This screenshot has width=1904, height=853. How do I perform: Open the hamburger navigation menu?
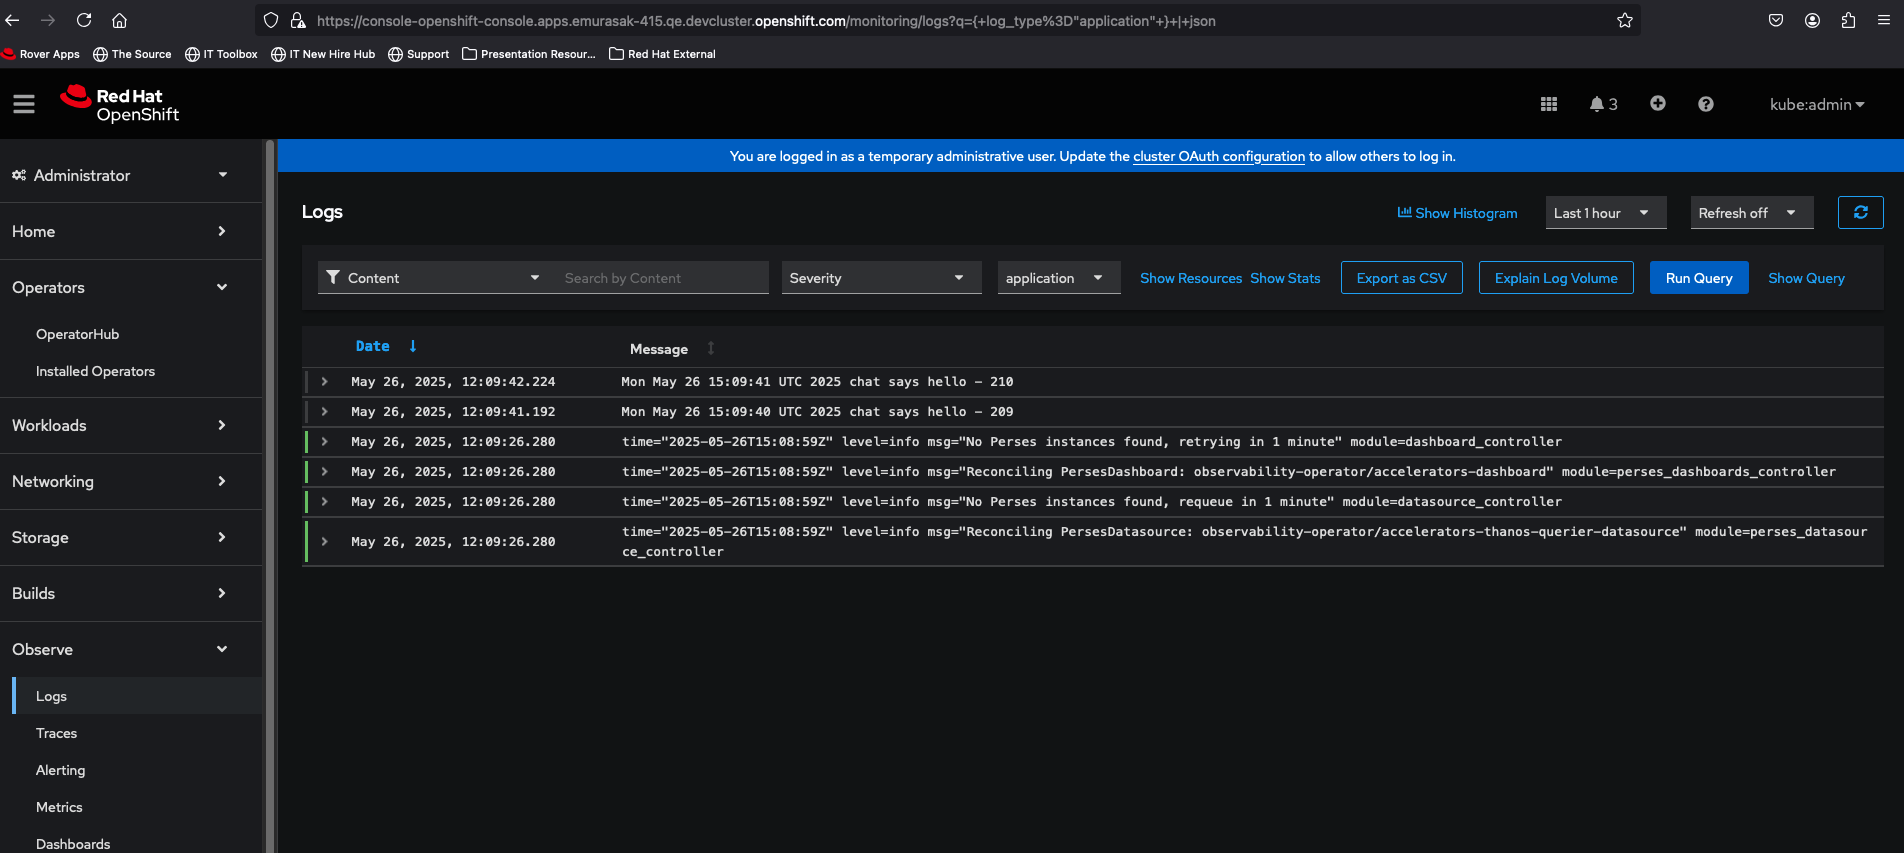pyautogui.click(x=24, y=104)
